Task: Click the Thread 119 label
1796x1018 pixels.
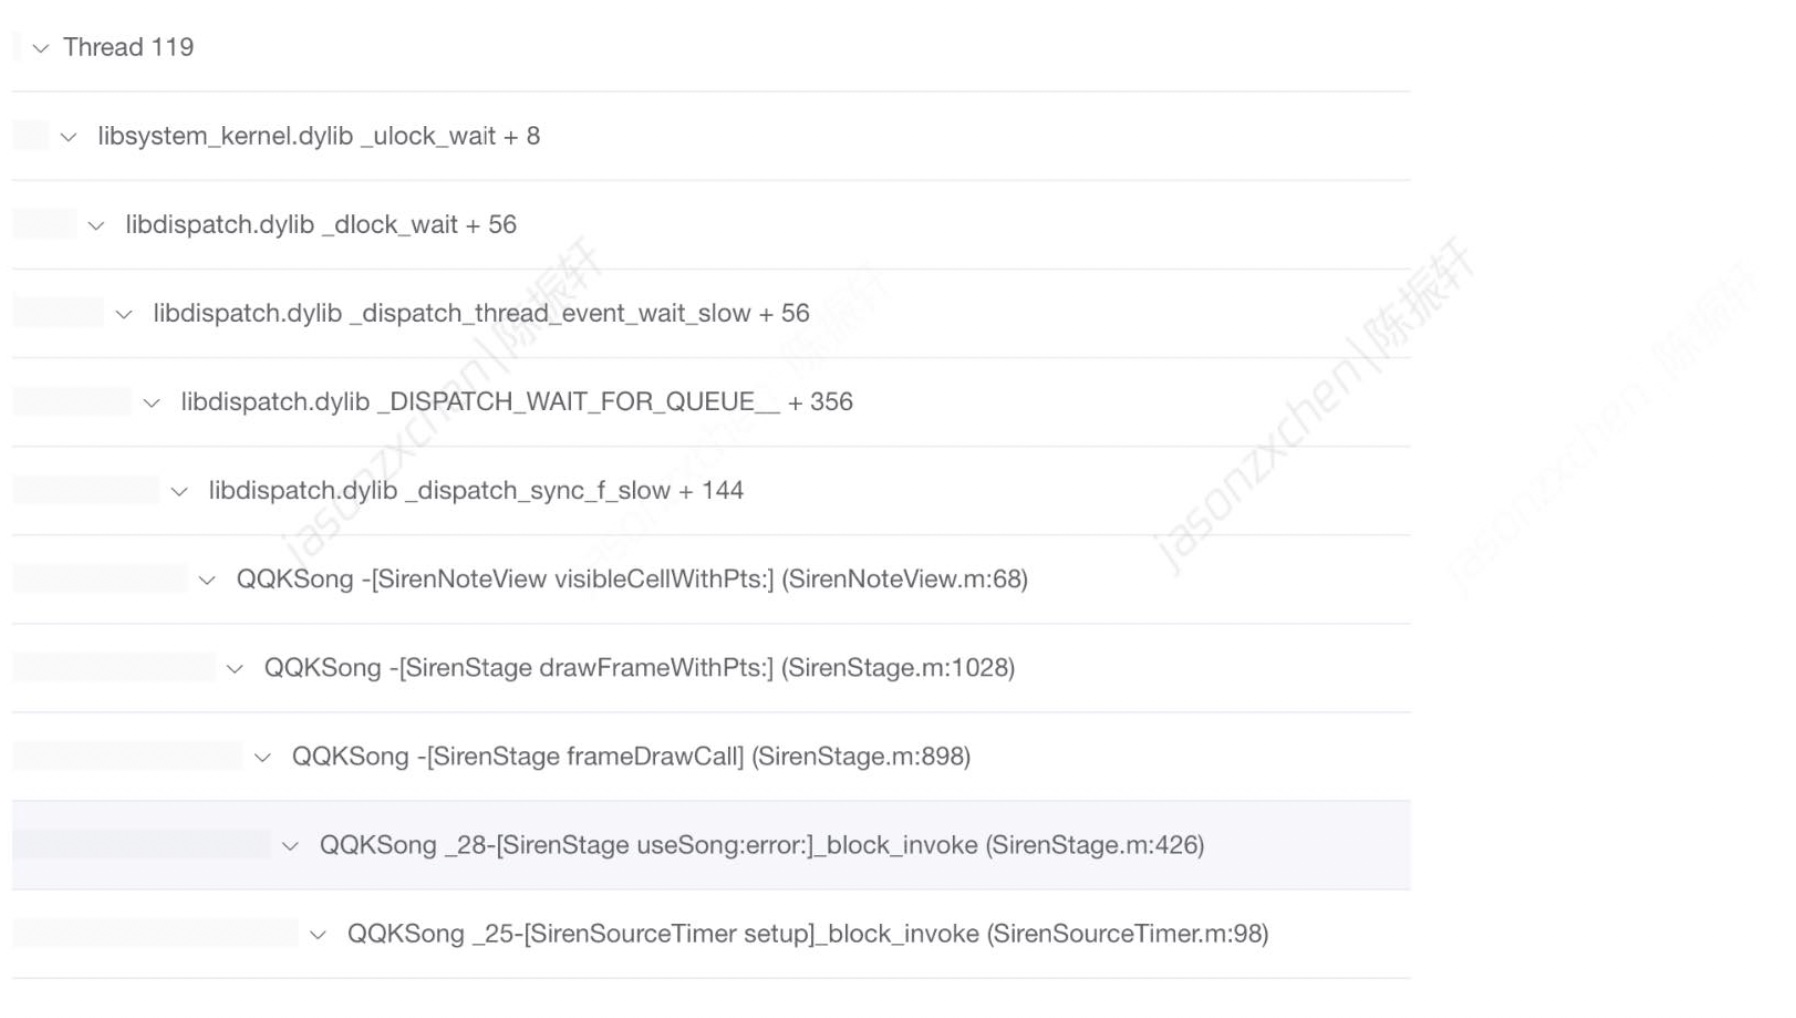Action: (128, 47)
